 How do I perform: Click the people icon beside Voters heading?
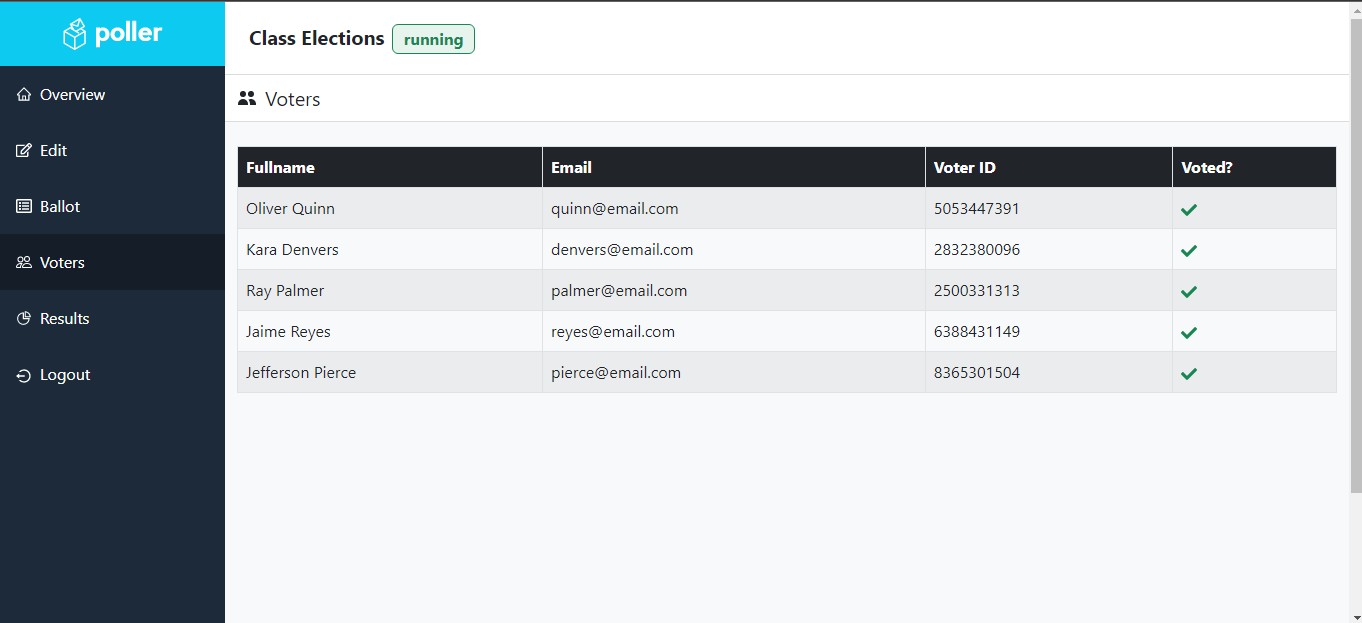247,98
